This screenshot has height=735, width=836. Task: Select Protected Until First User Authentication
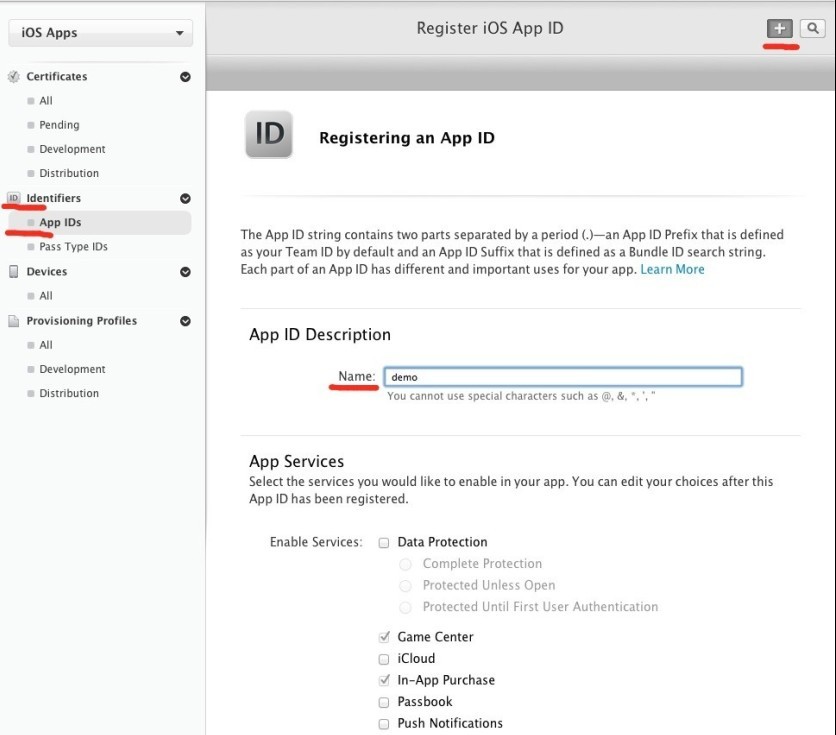(x=406, y=607)
